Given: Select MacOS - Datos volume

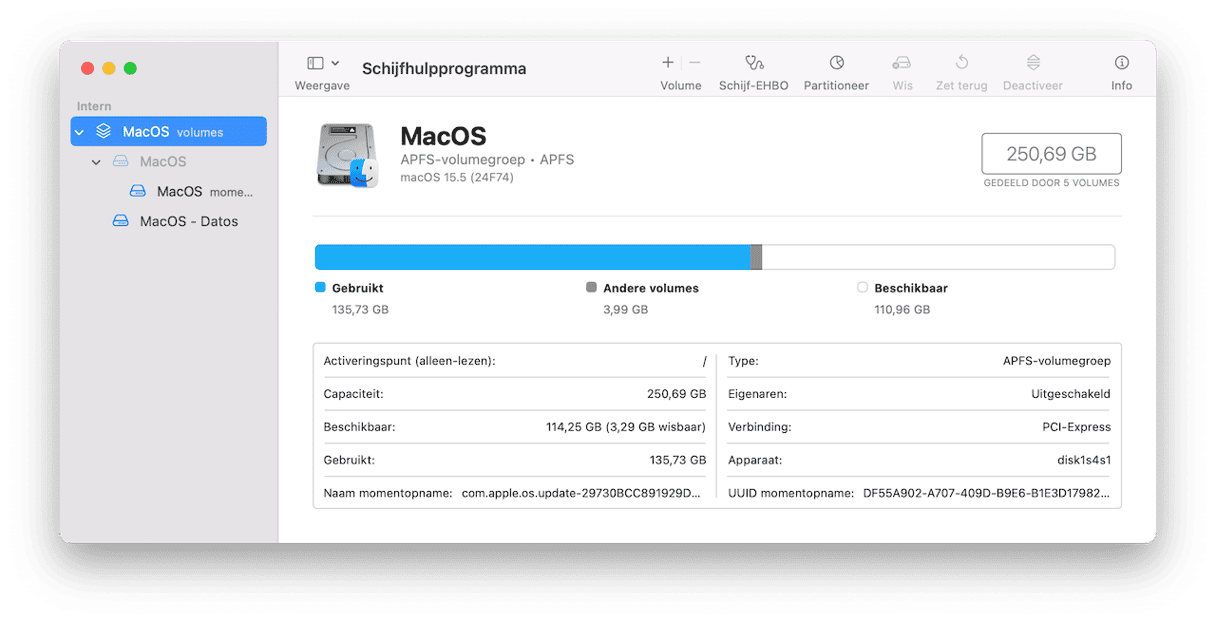Looking at the screenshot, I should (x=189, y=222).
